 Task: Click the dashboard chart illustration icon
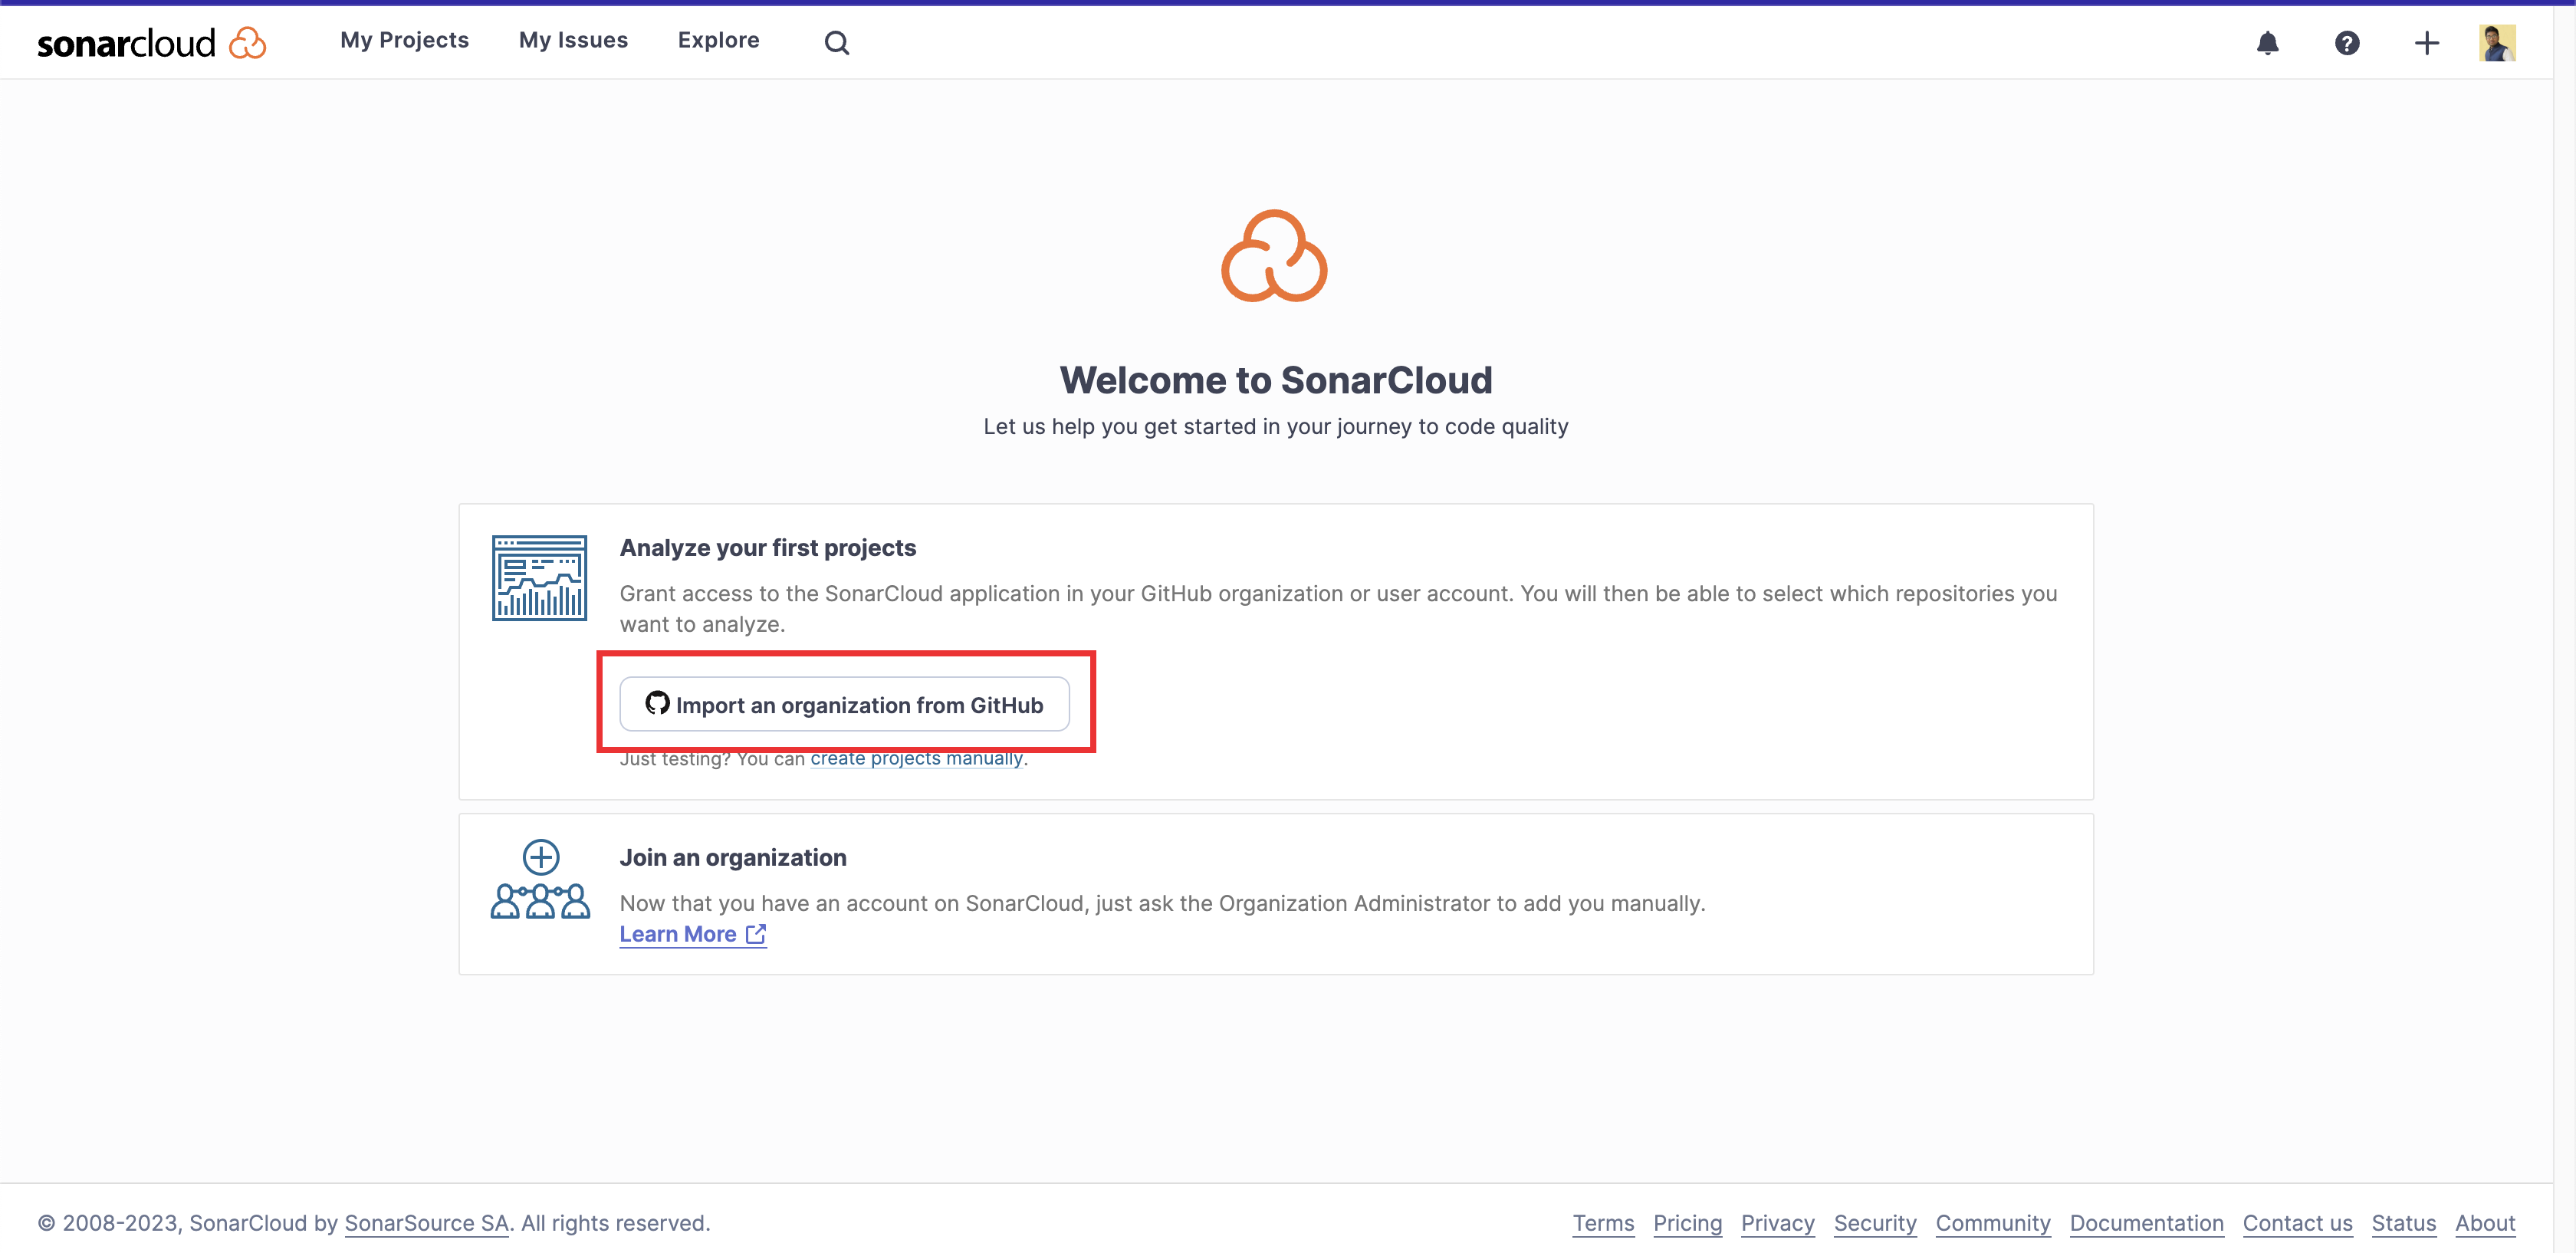pos(539,578)
